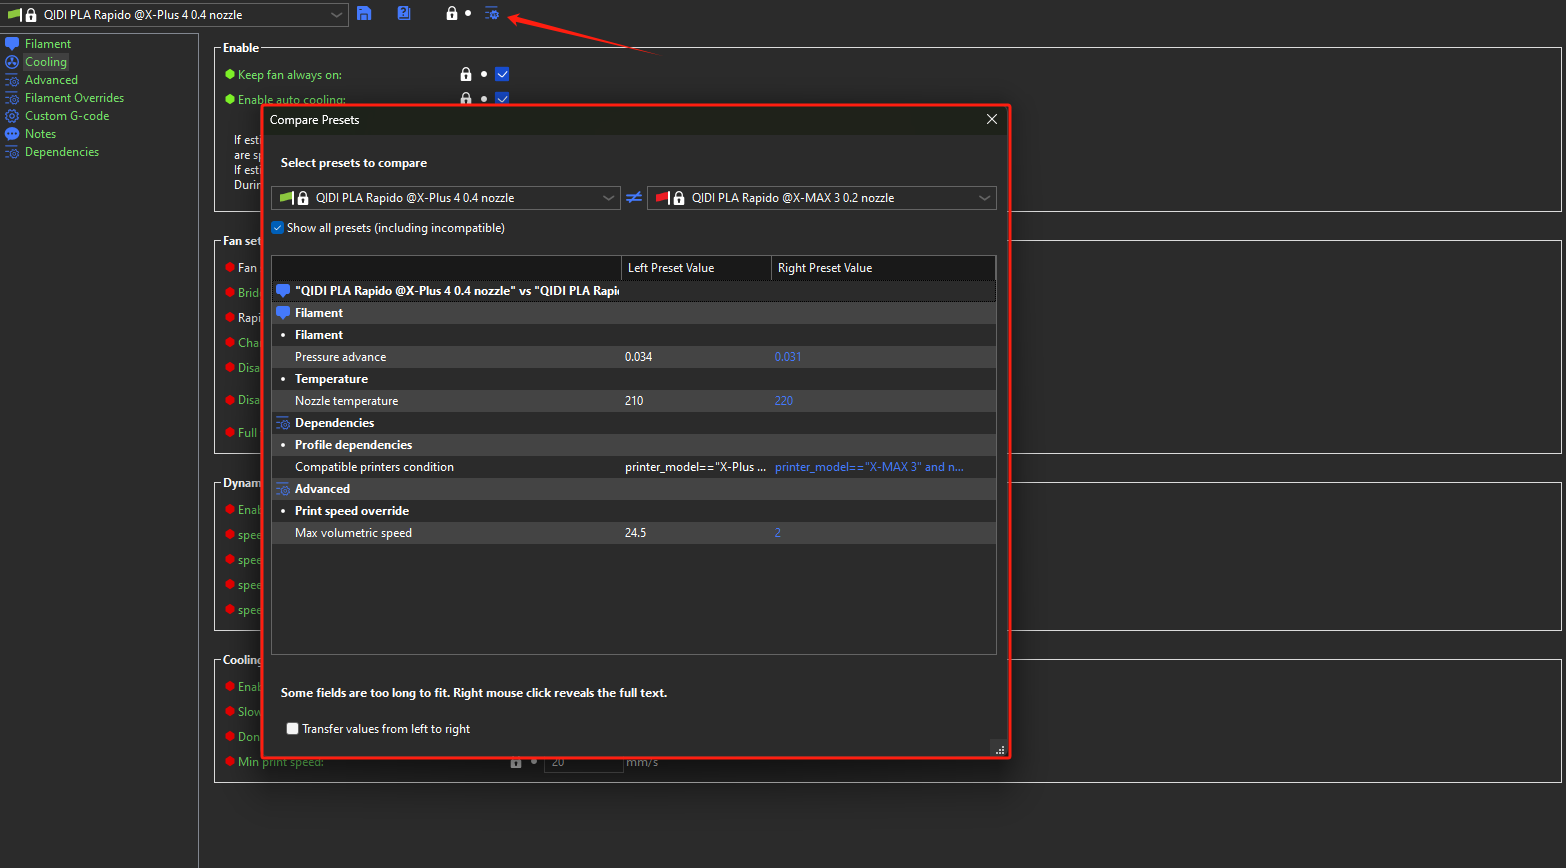Screen dimensions: 1566x868
Task: Open the preset selector at top left
Action: (175, 14)
